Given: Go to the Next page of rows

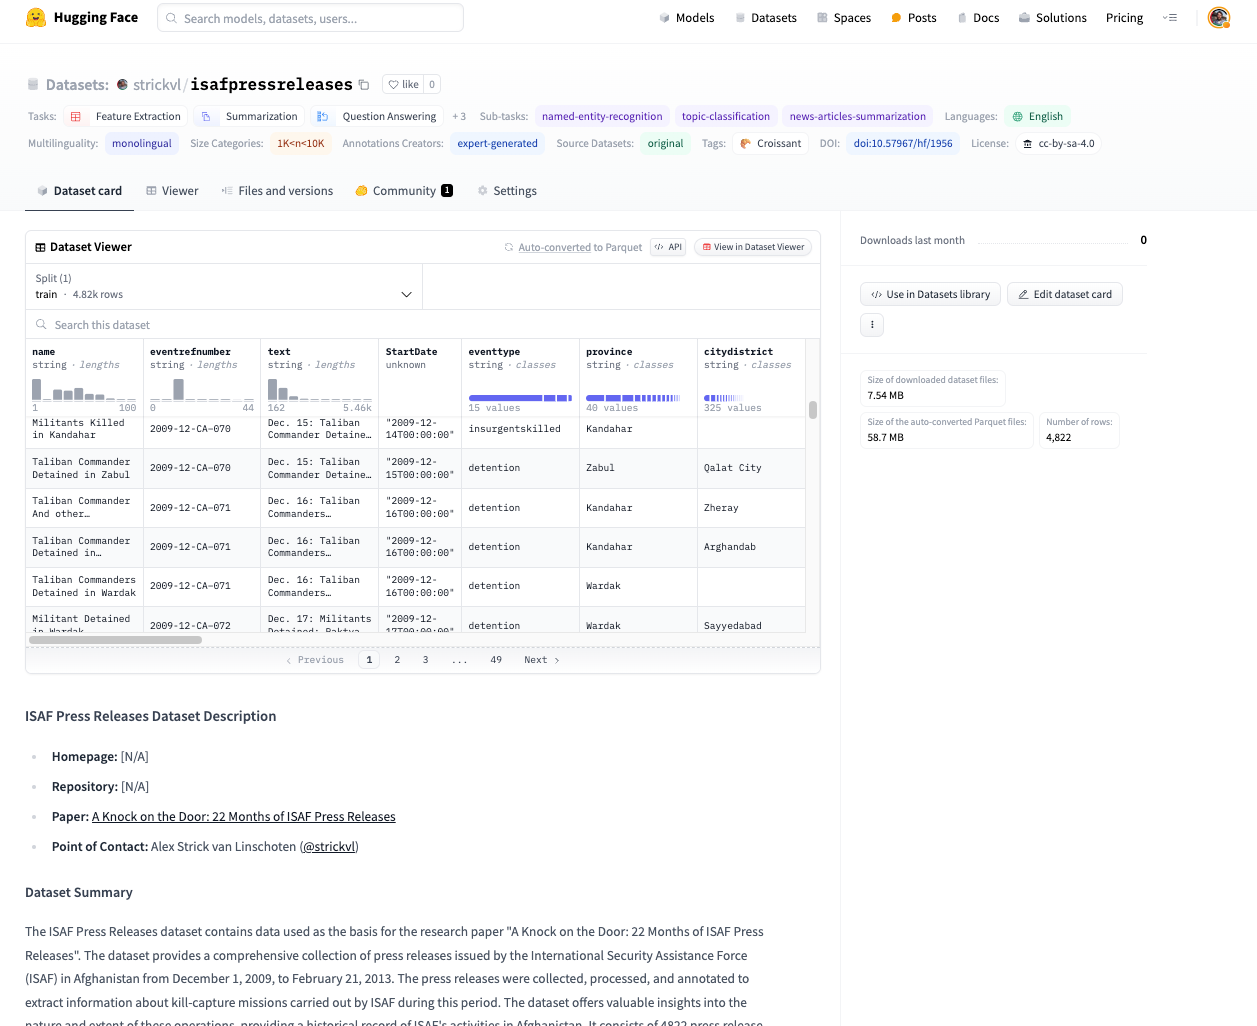Looking at the screenshot, I should point(541,660).
